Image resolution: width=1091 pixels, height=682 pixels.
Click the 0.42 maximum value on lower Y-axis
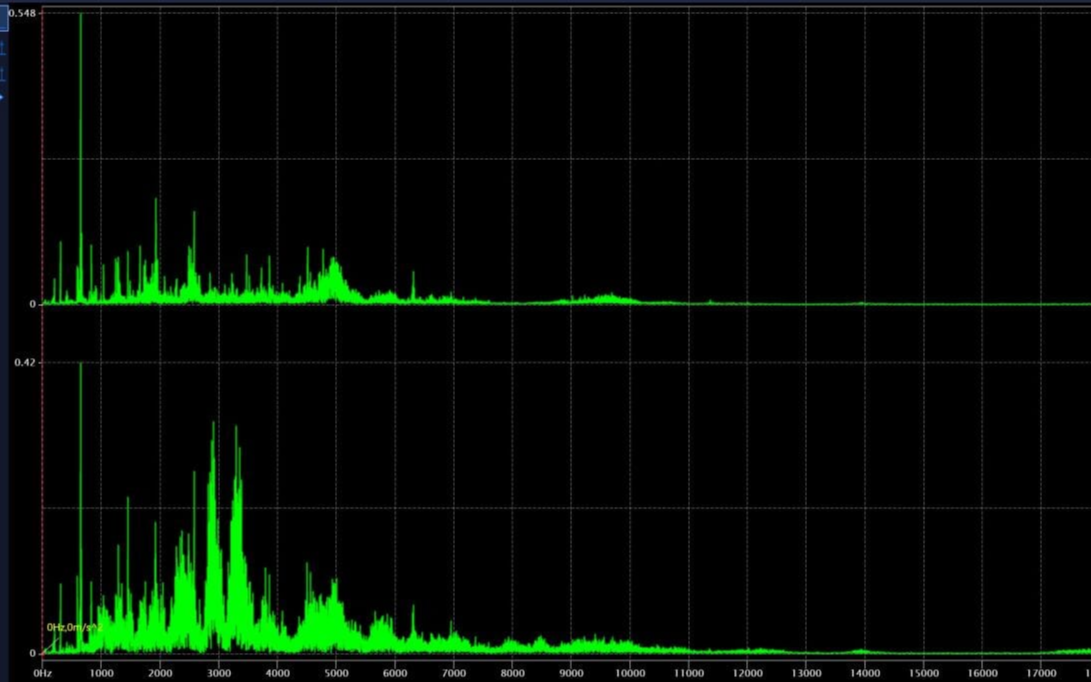point(25,362)
